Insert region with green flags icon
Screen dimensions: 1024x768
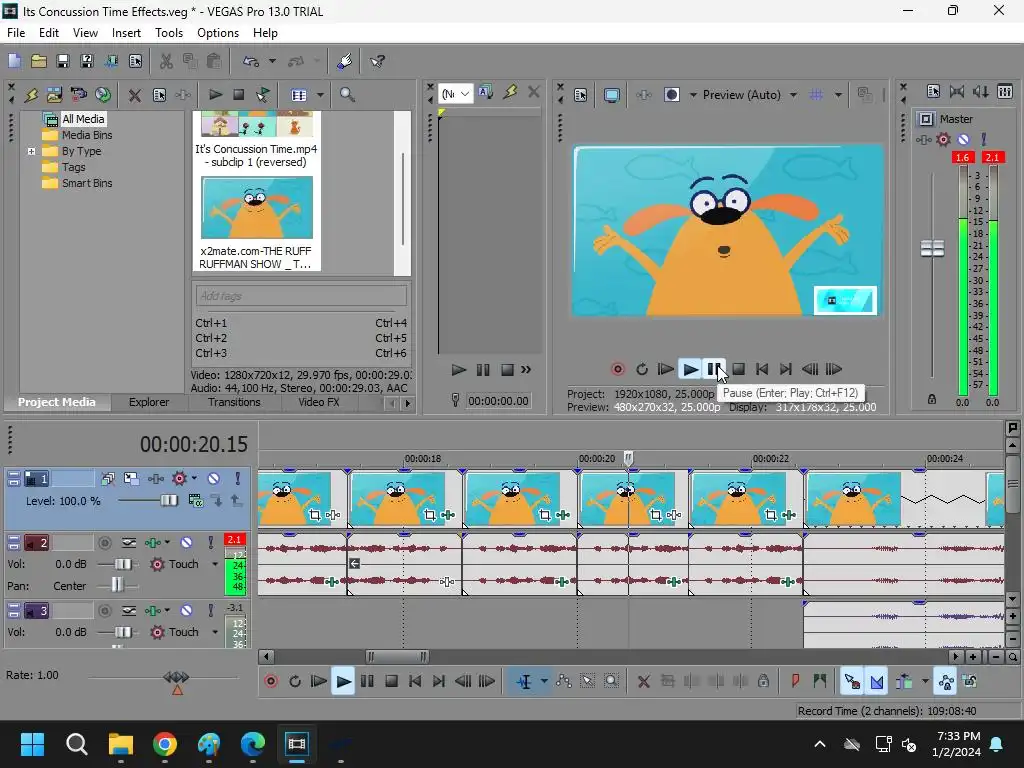click(820, 681)
